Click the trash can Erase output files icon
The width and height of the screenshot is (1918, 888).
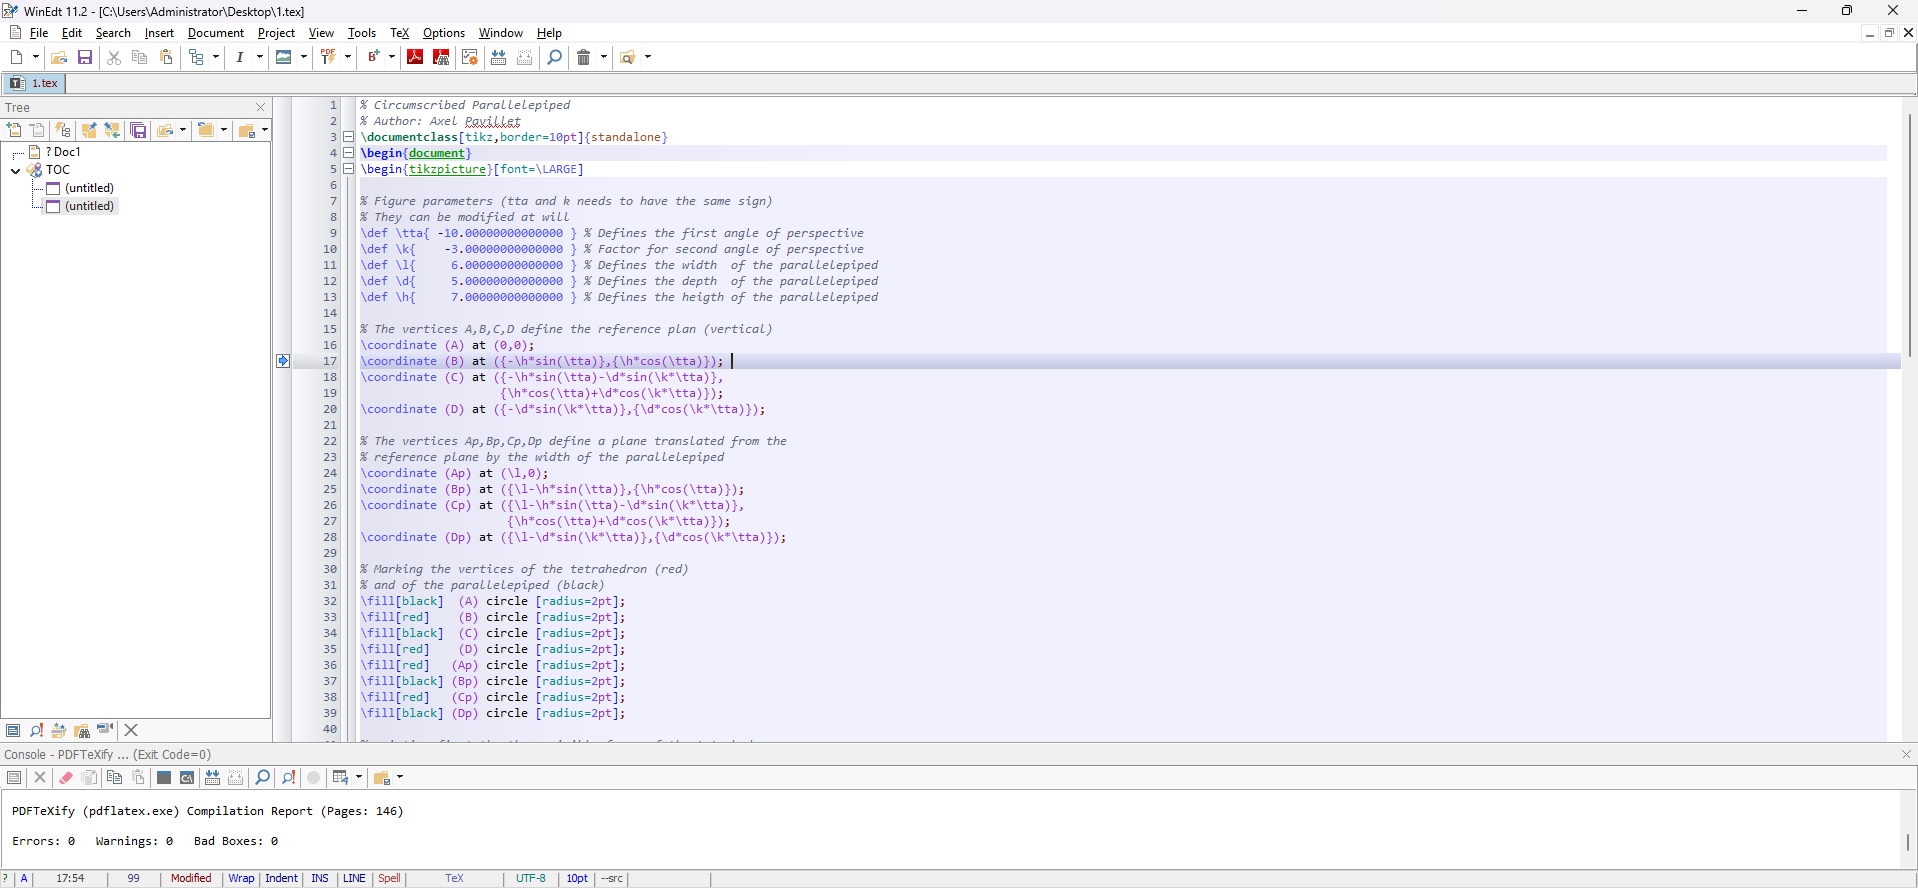click(x=584, y=57)
